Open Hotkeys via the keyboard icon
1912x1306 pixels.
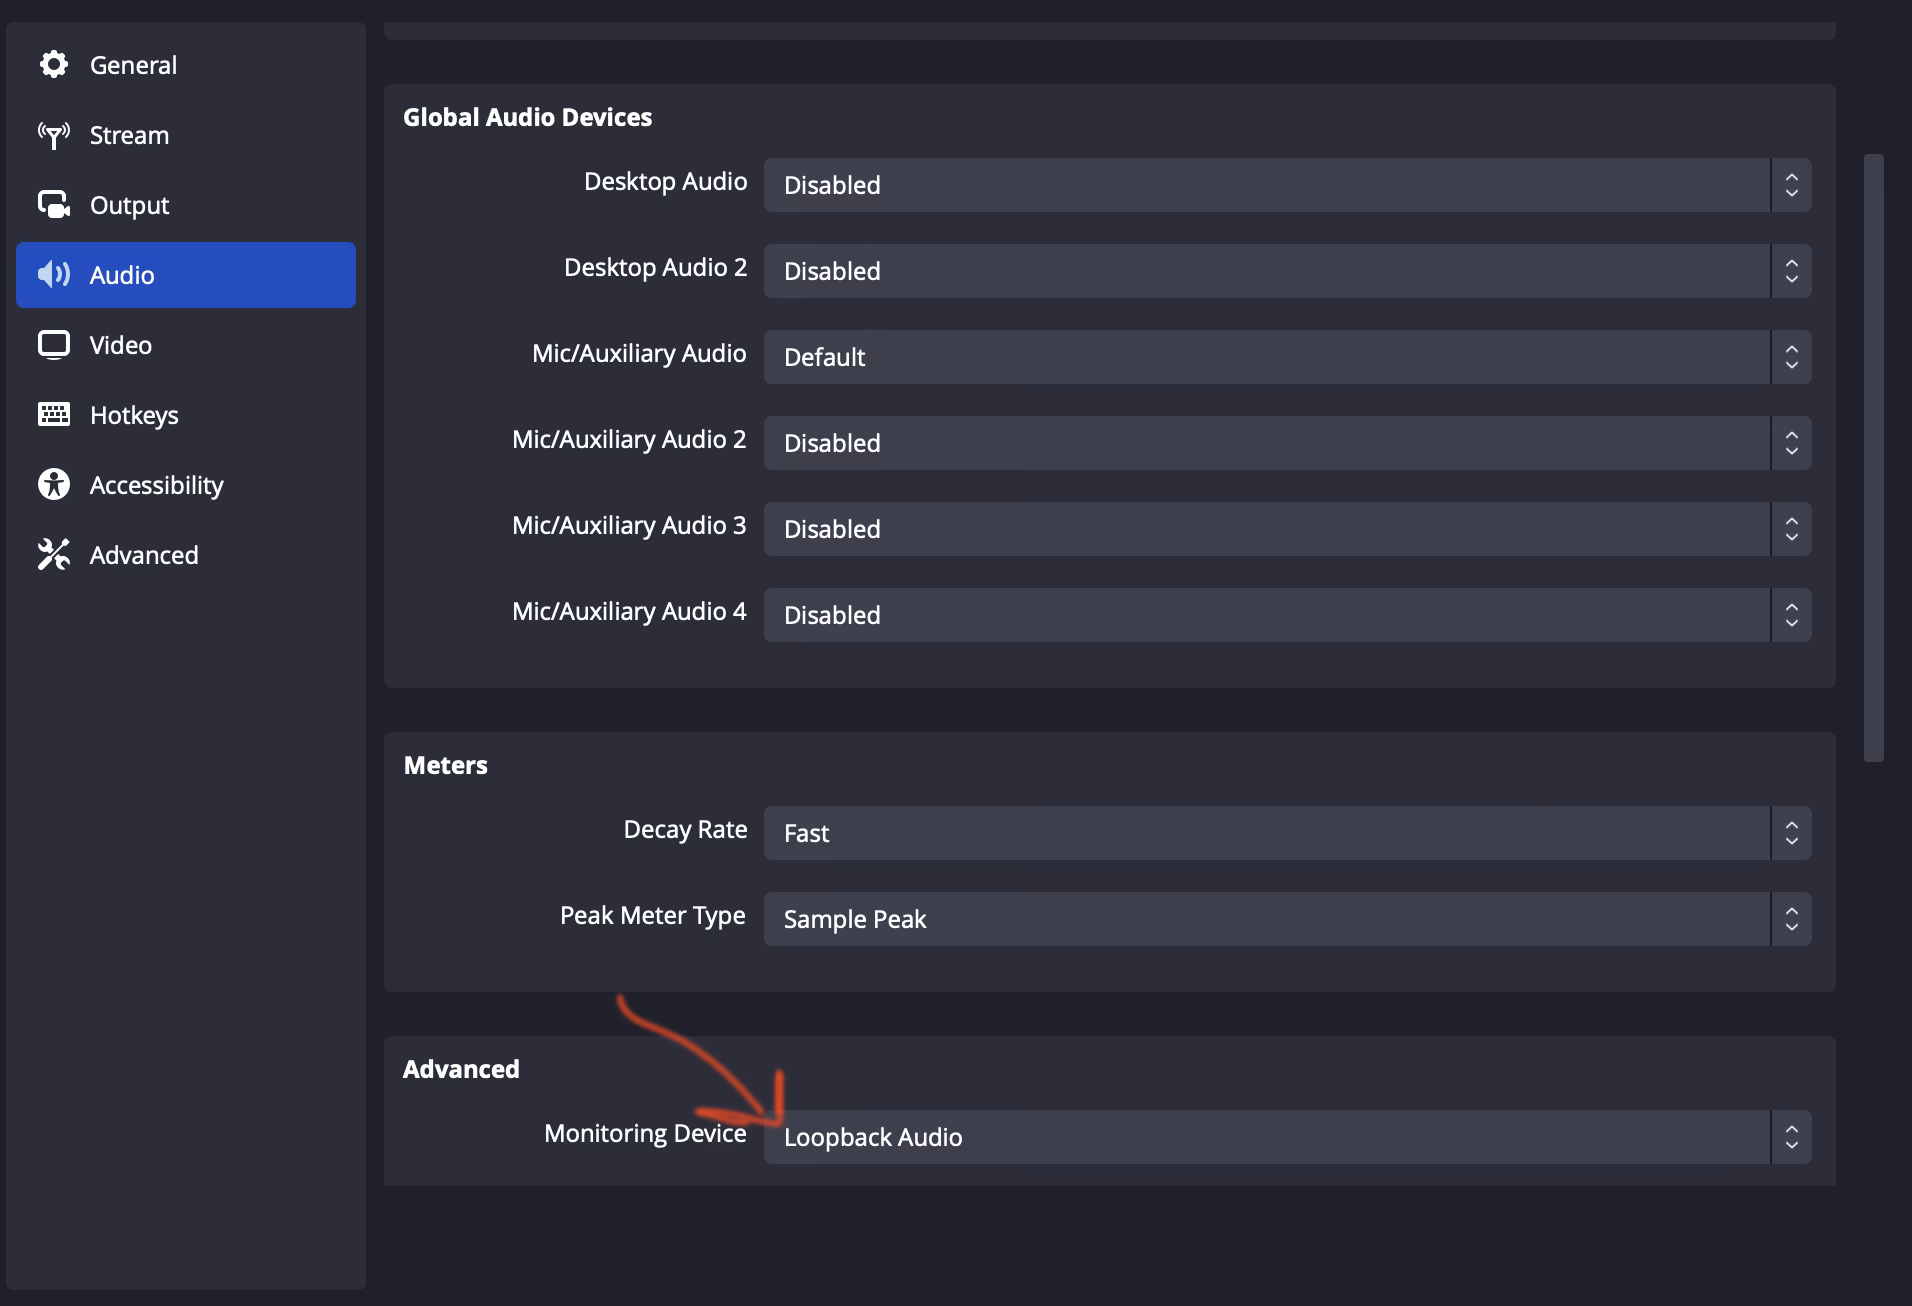54,414
